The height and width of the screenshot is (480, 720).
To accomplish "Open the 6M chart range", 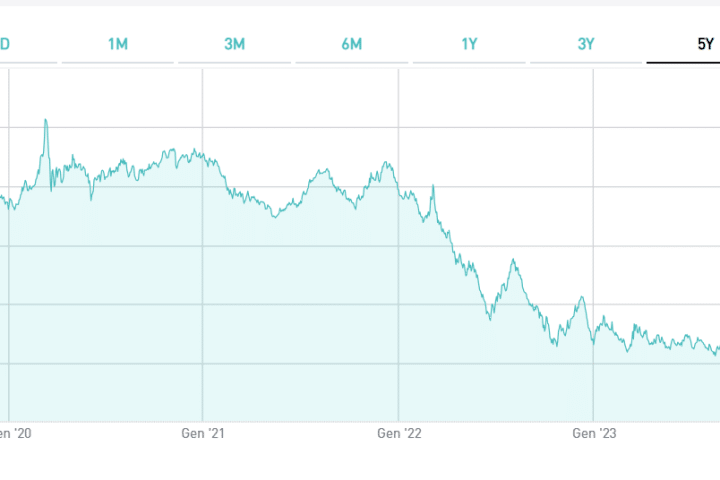I will 352,43.
